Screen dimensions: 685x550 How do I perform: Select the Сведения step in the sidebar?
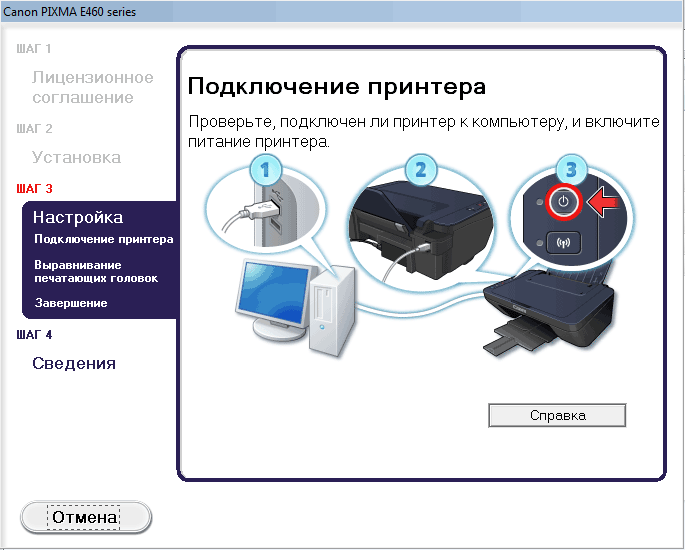coord(74,363)
